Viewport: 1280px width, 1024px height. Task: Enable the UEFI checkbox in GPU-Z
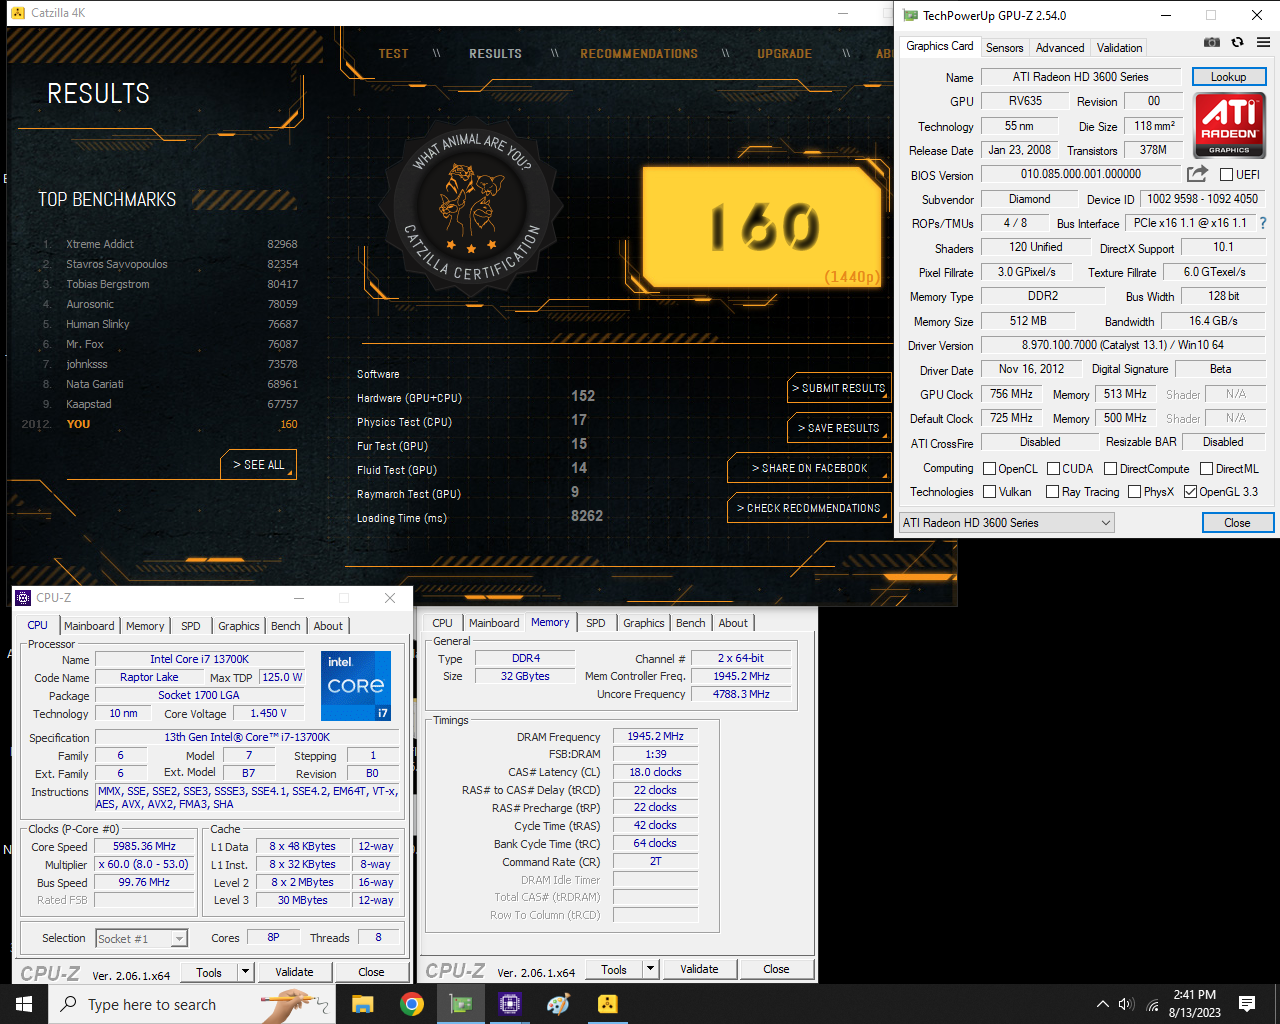pos(1226,175)
